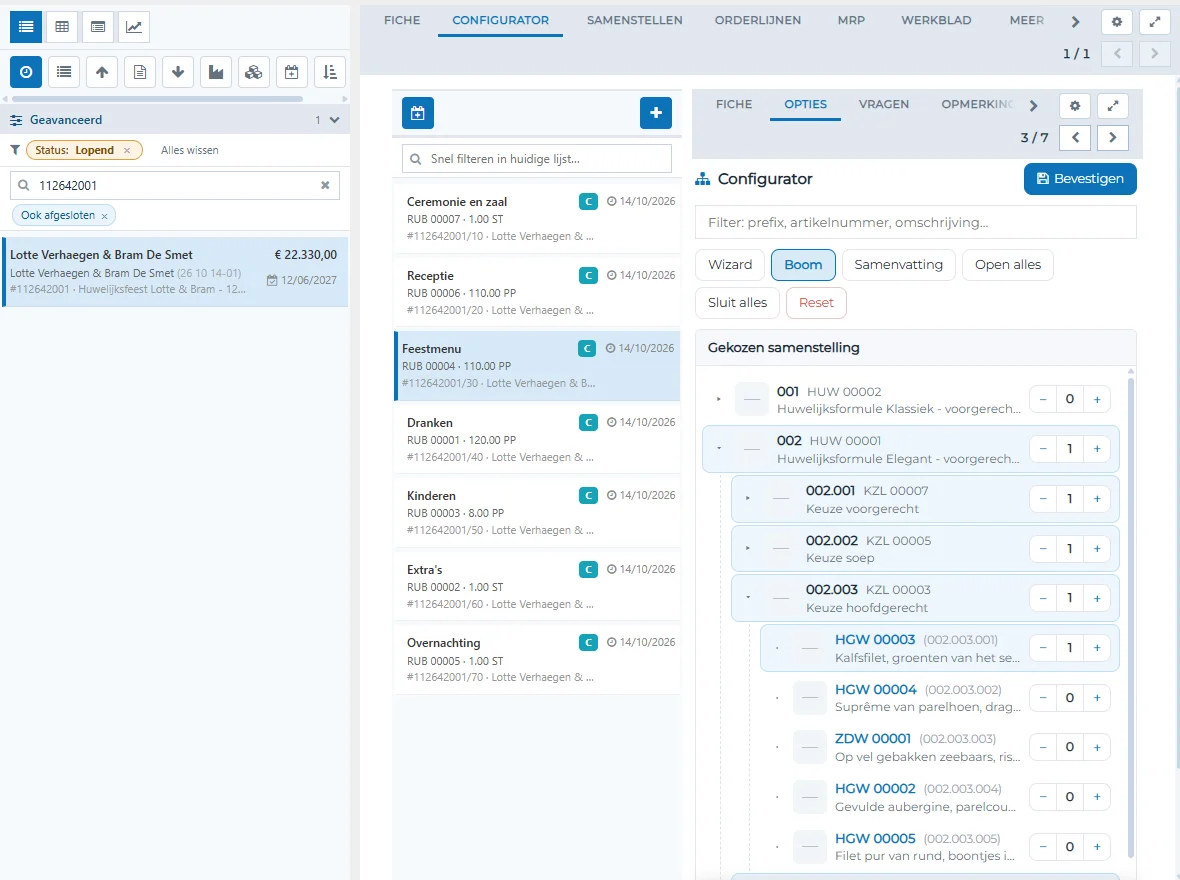
Task: Switch to the Vragen tab
Action: tap(883, 104)
